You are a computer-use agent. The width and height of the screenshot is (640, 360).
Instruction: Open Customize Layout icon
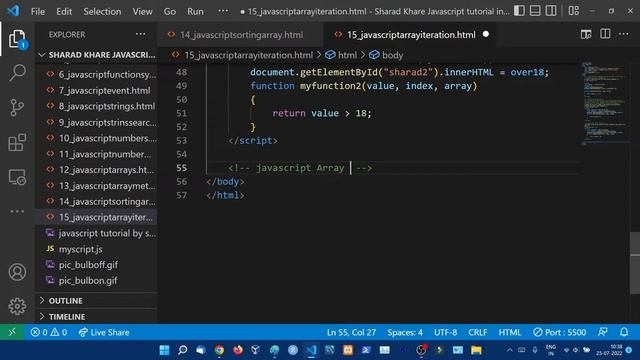click(573, 11)
